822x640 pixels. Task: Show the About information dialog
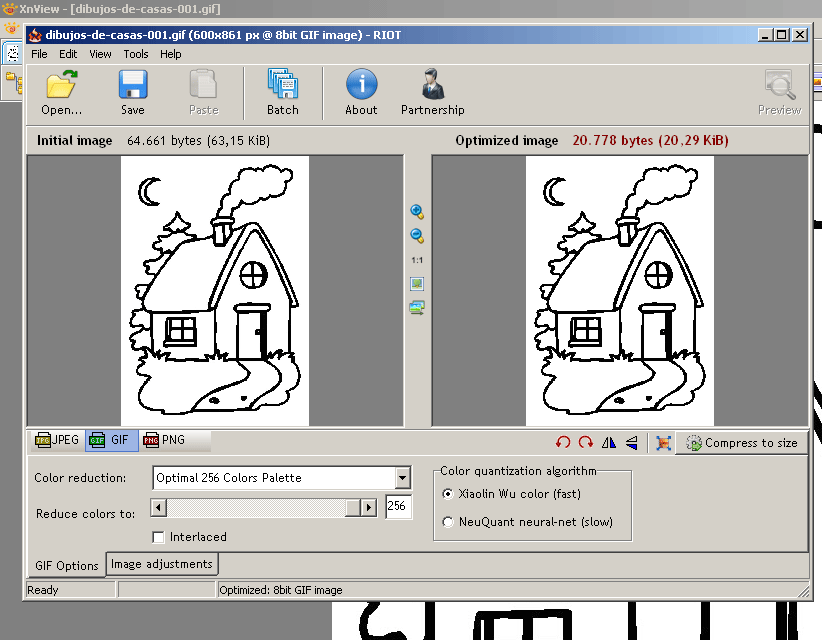click(361, 93)
